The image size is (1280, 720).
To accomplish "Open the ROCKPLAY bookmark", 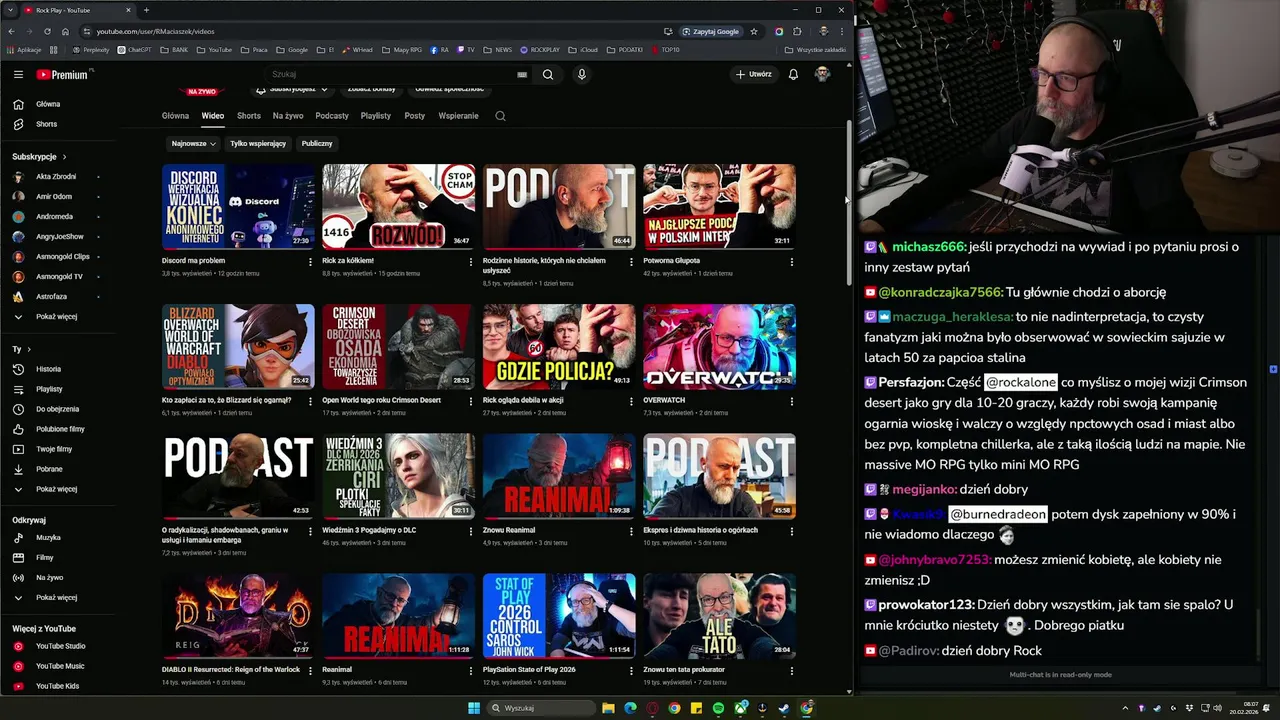I will pos(540,49).
